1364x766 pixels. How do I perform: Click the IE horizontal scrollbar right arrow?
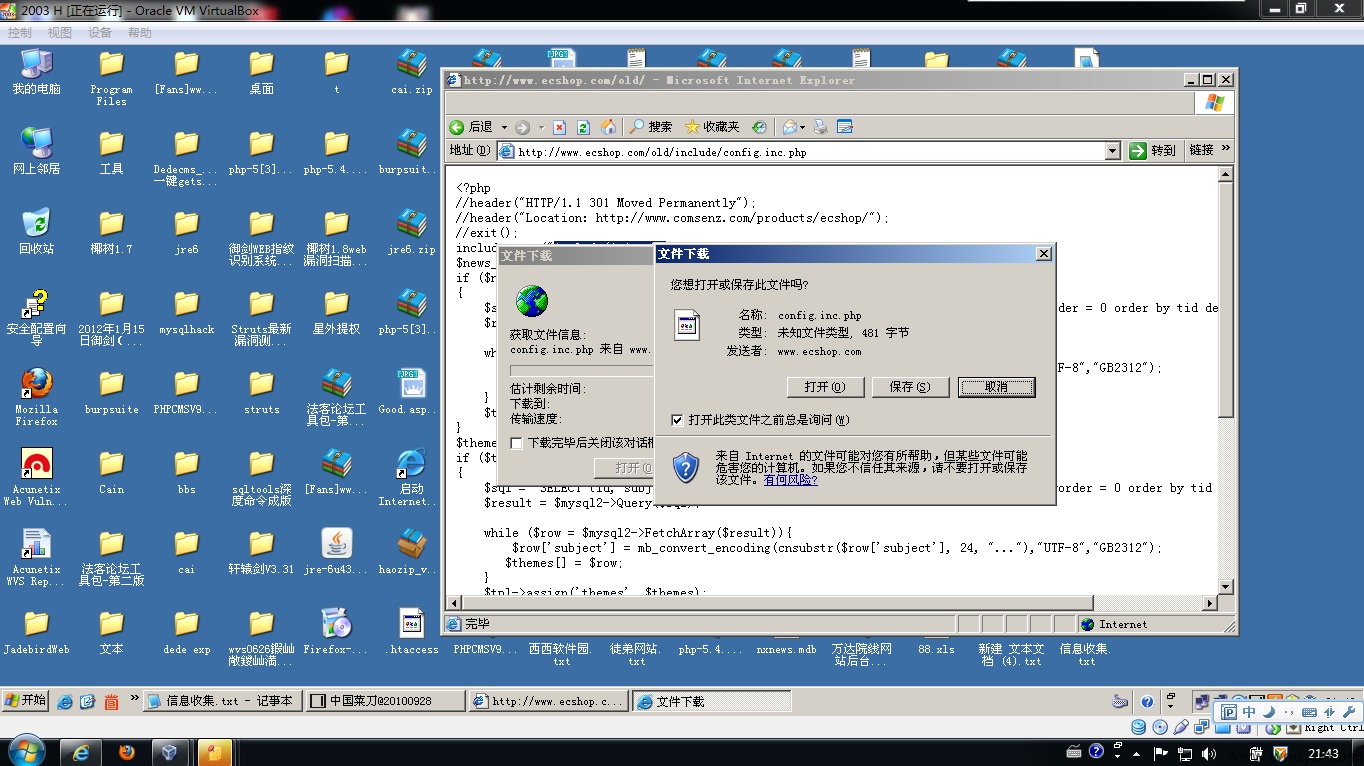(x=1209, y=603)
